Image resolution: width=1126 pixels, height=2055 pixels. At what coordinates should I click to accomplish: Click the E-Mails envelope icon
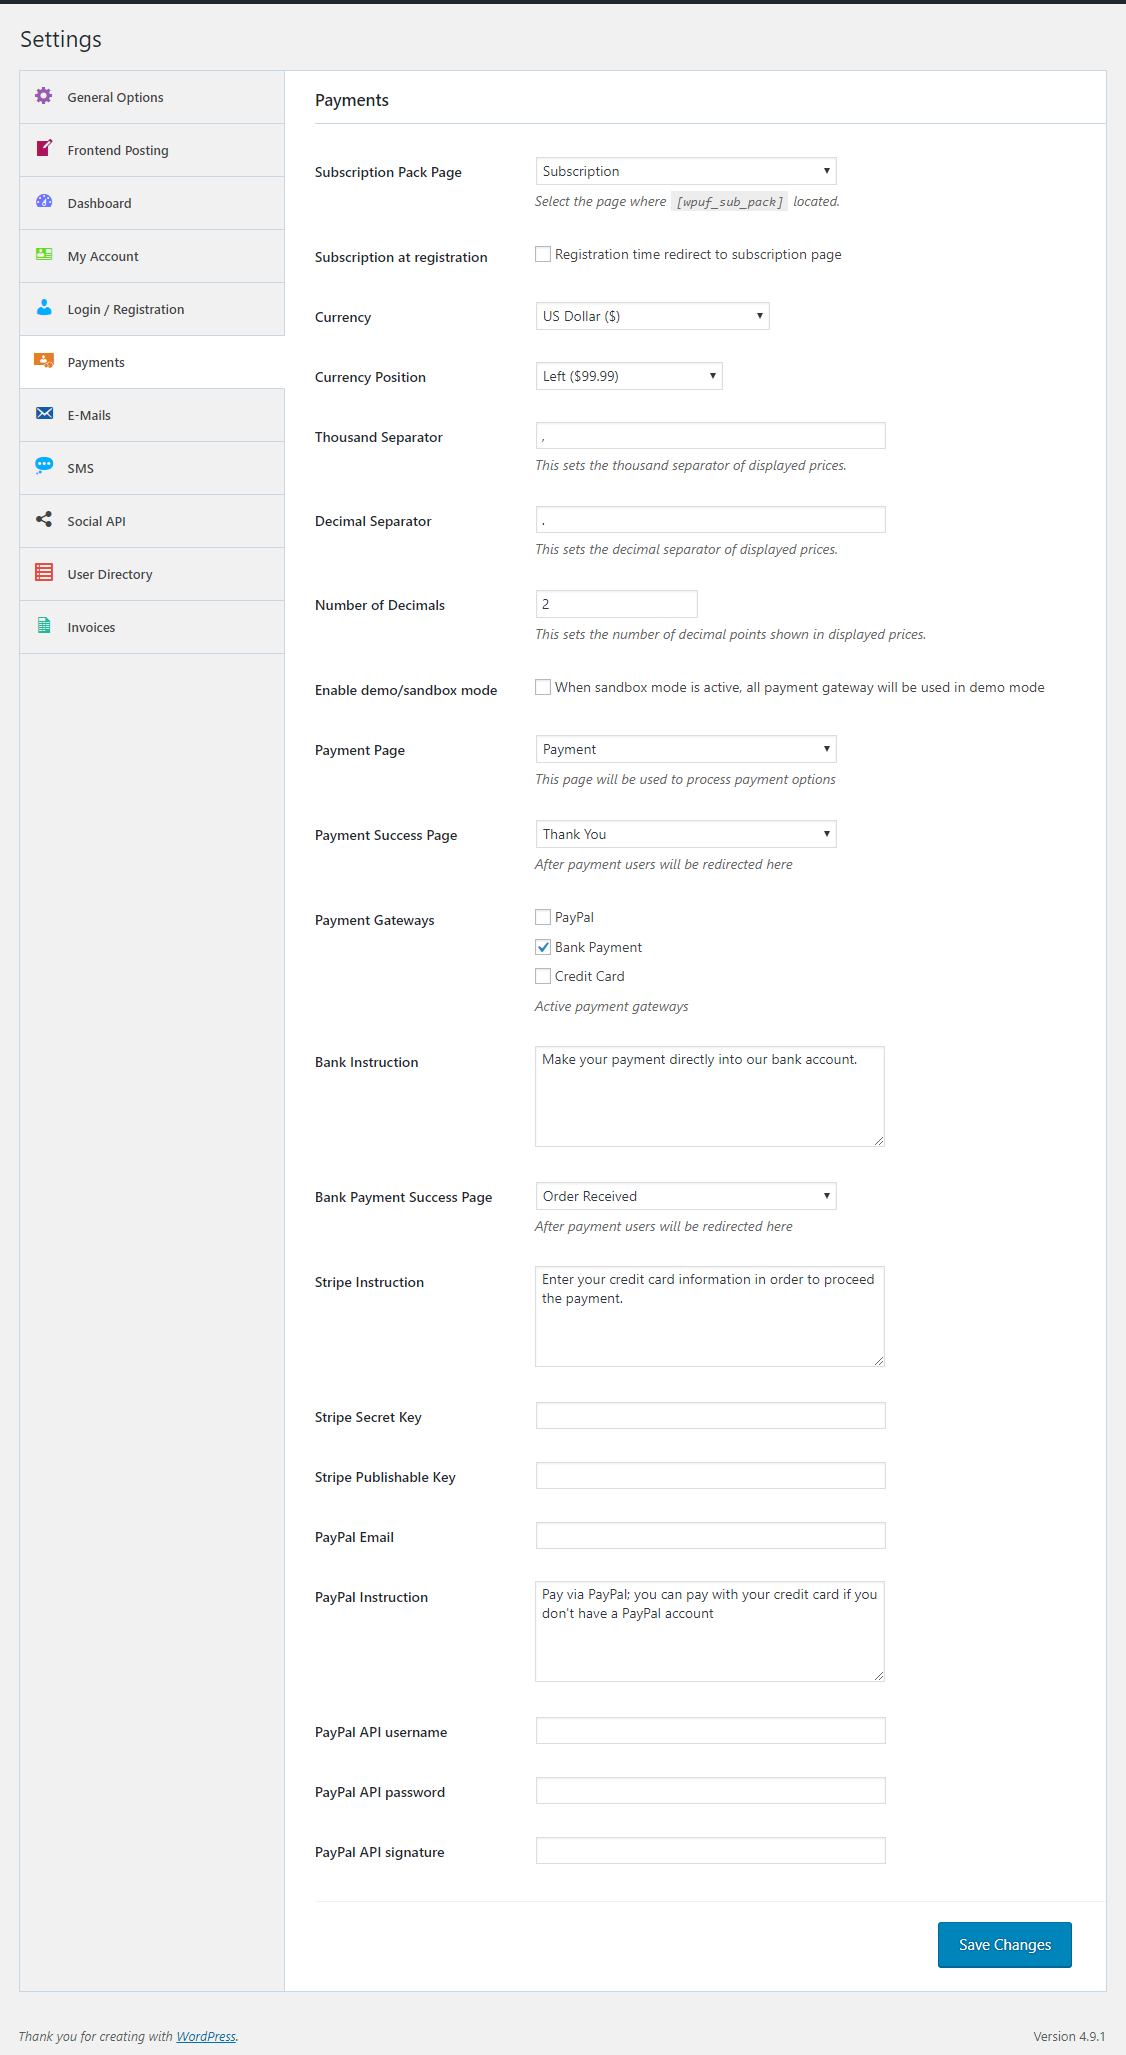click(x=44, y=414)
